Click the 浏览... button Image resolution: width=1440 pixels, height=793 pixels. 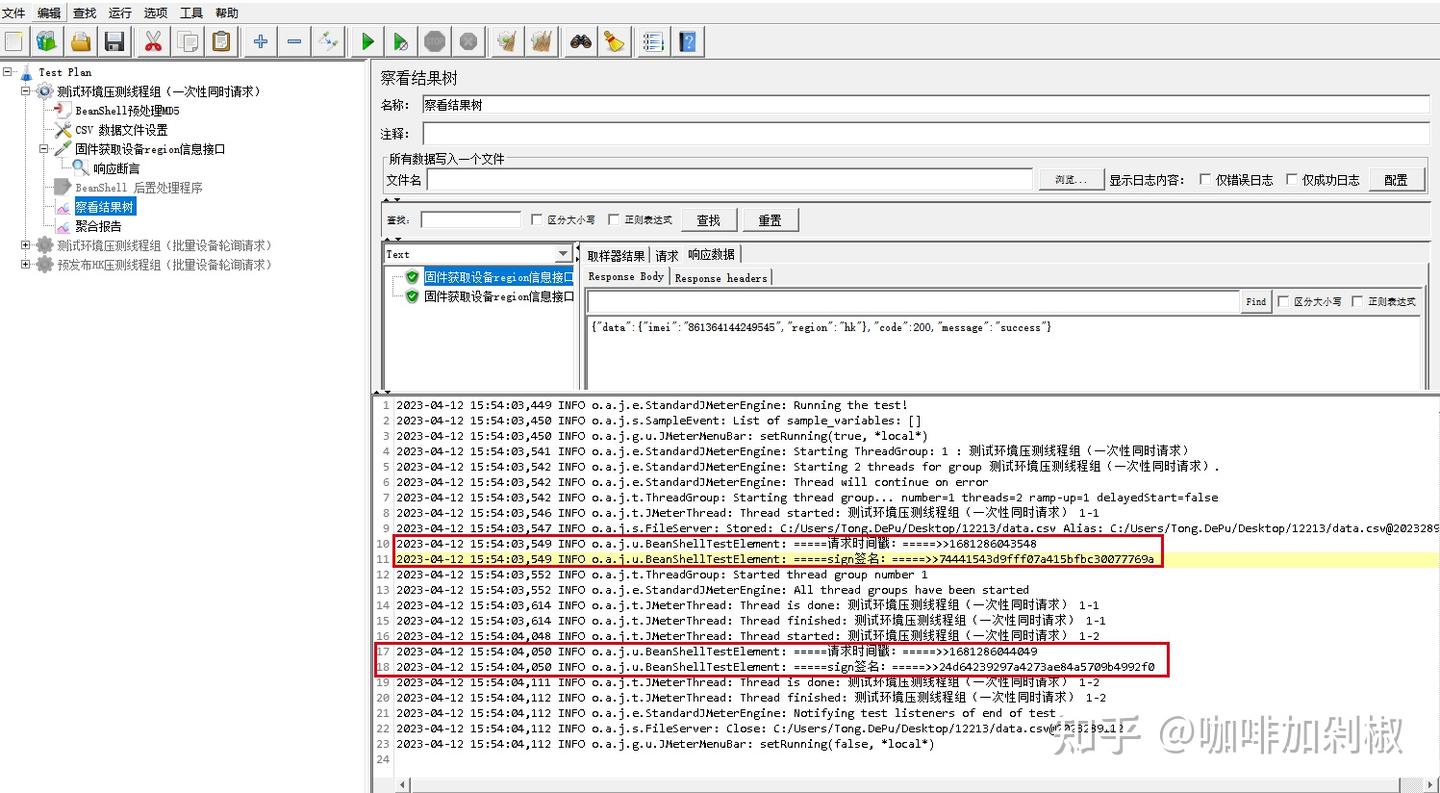1071,180
